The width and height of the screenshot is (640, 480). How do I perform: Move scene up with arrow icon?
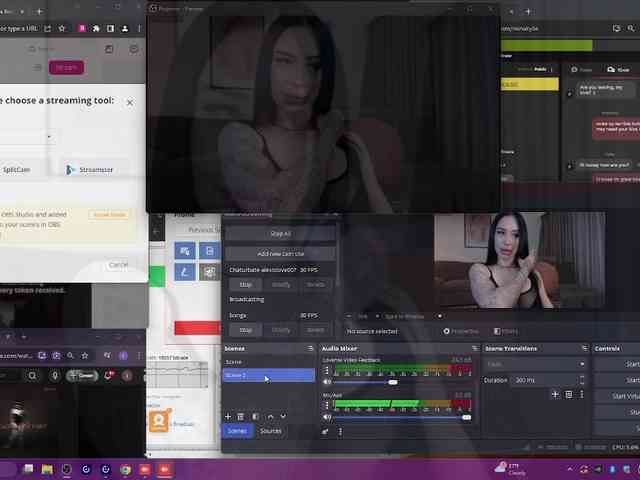click(270, 416)
